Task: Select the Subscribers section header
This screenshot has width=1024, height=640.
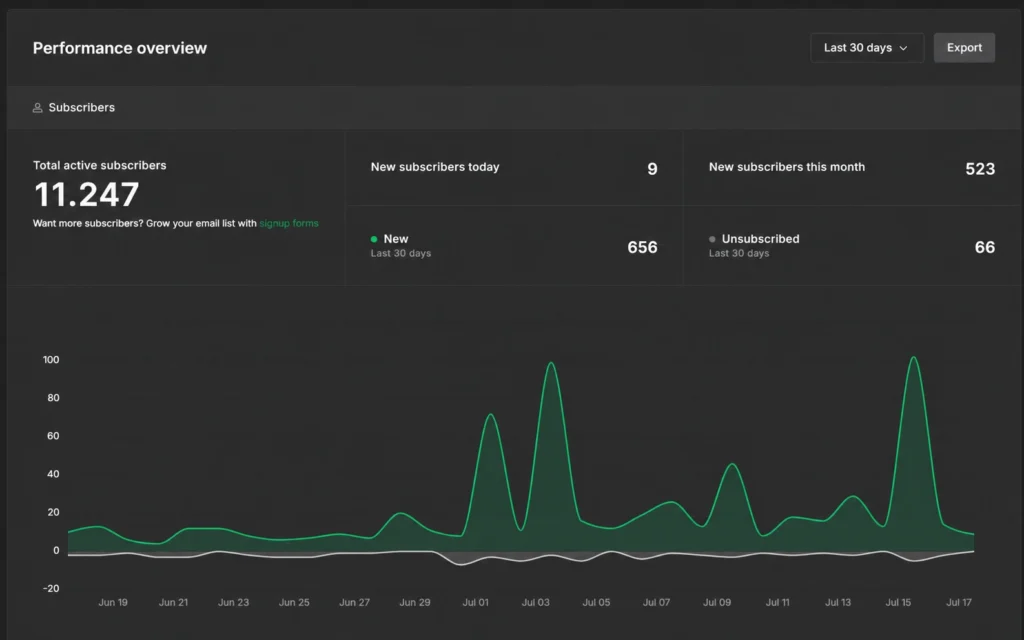Action: pyautogui.click(x=515, y=108)
